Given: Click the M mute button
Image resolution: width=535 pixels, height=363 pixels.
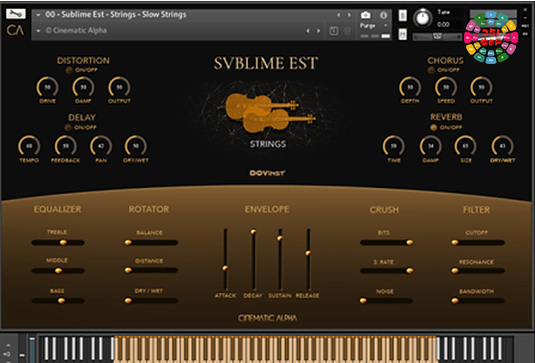Looking at the screenshot, I should [403, 34].
